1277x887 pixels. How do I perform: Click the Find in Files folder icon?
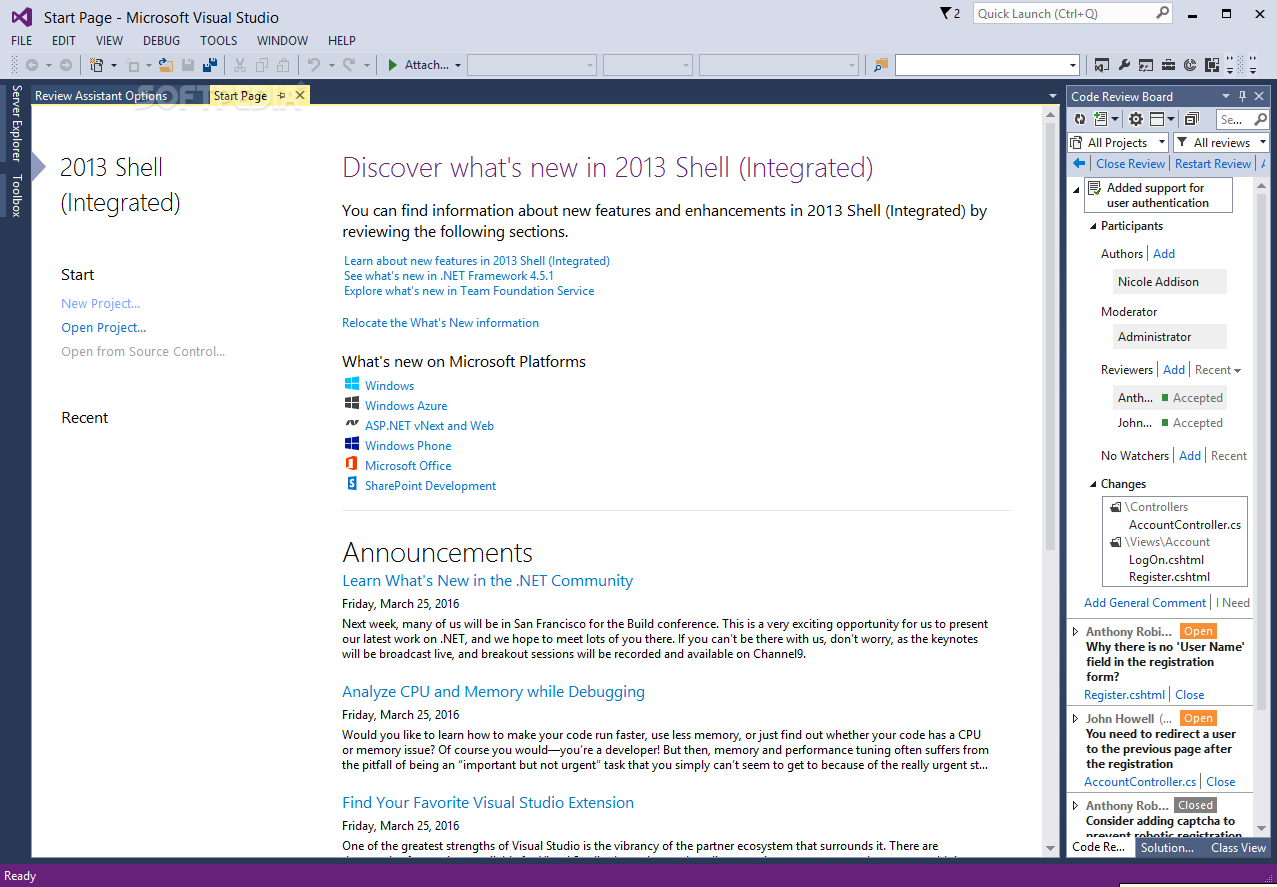[881, 65]
